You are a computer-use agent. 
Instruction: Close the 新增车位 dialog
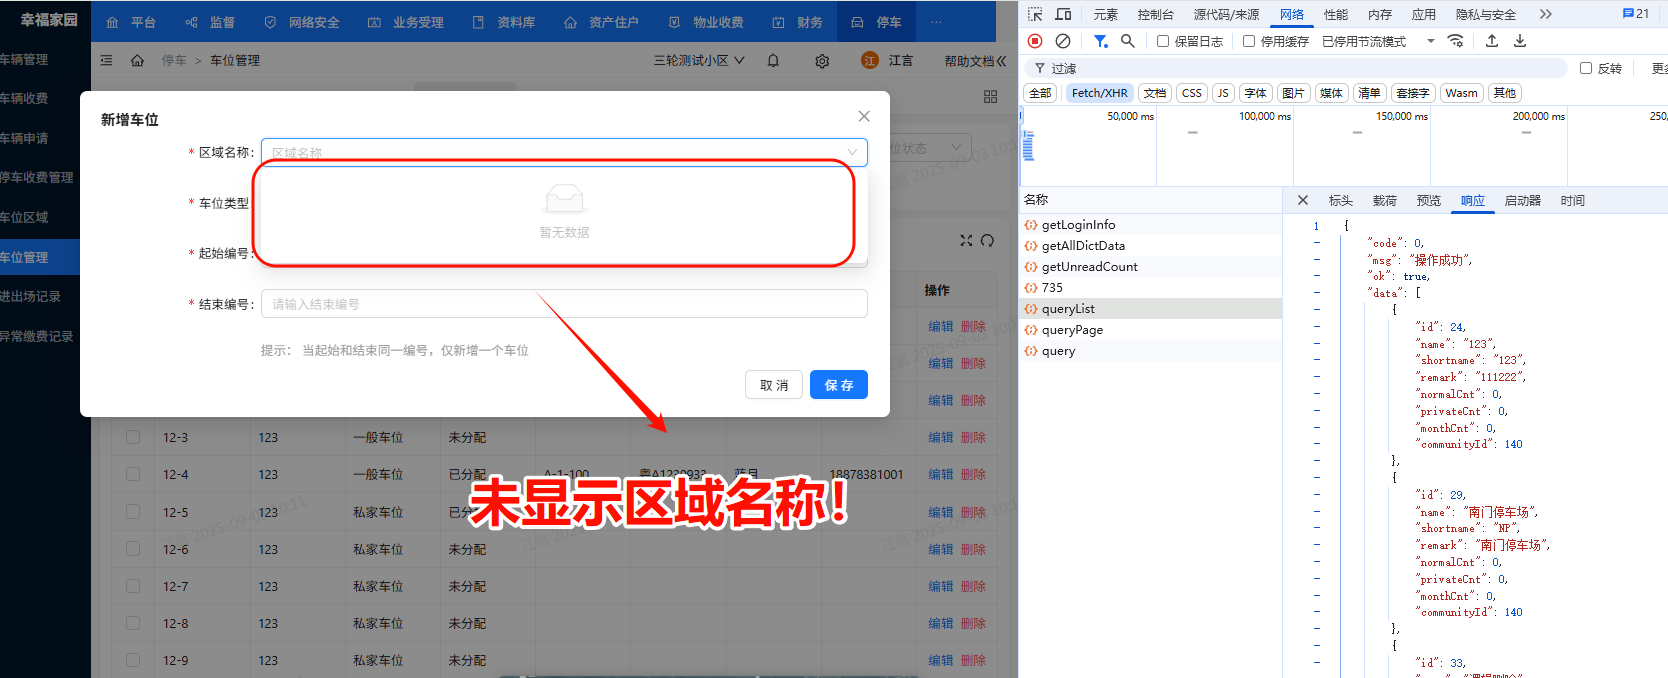click(864, 117)
